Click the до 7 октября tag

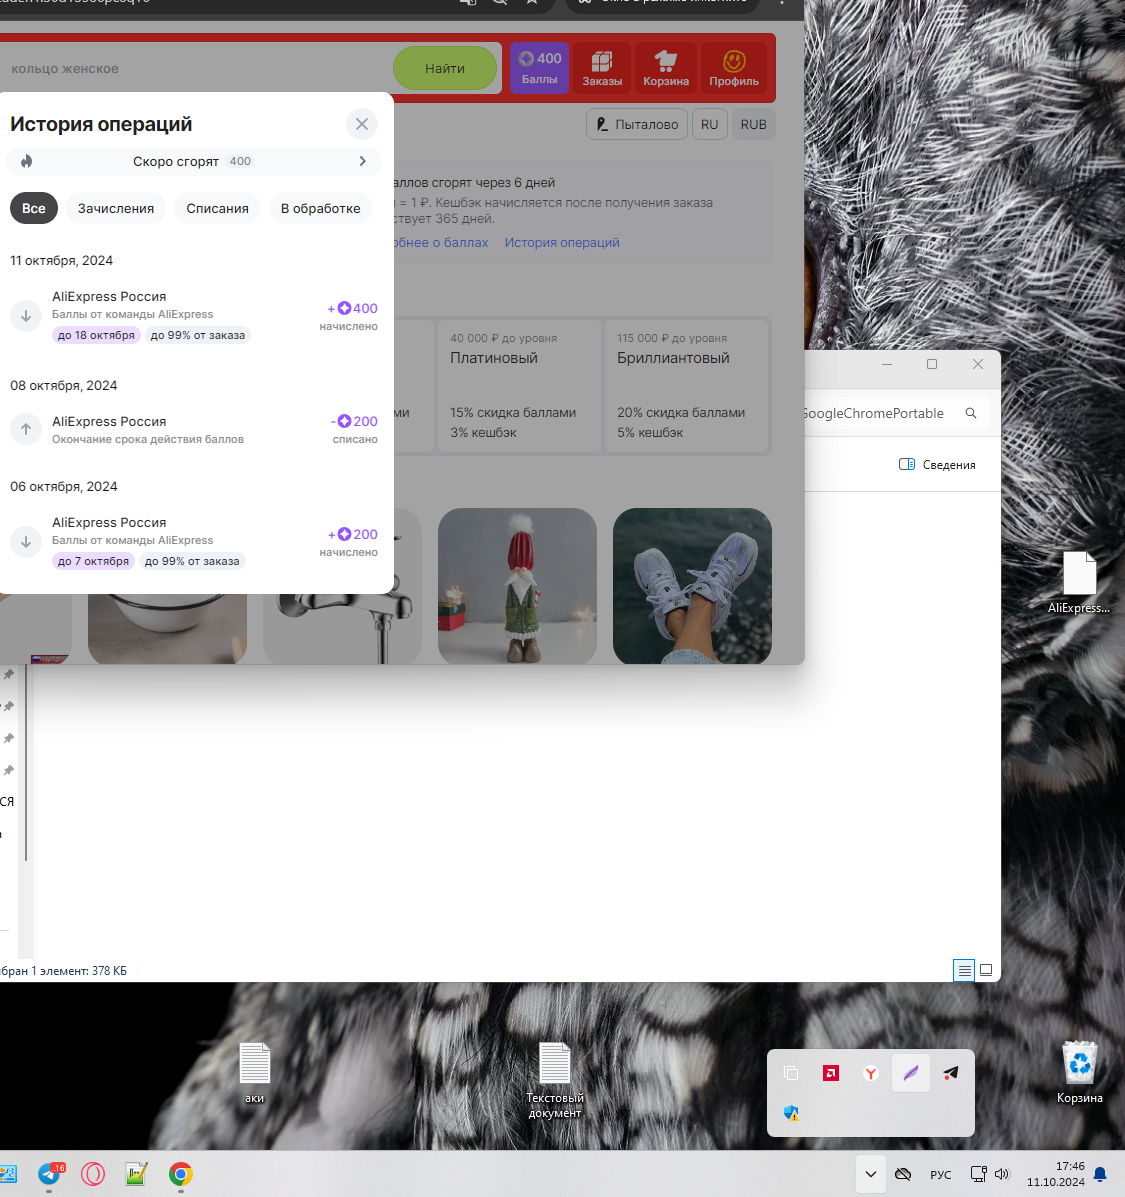93,561
